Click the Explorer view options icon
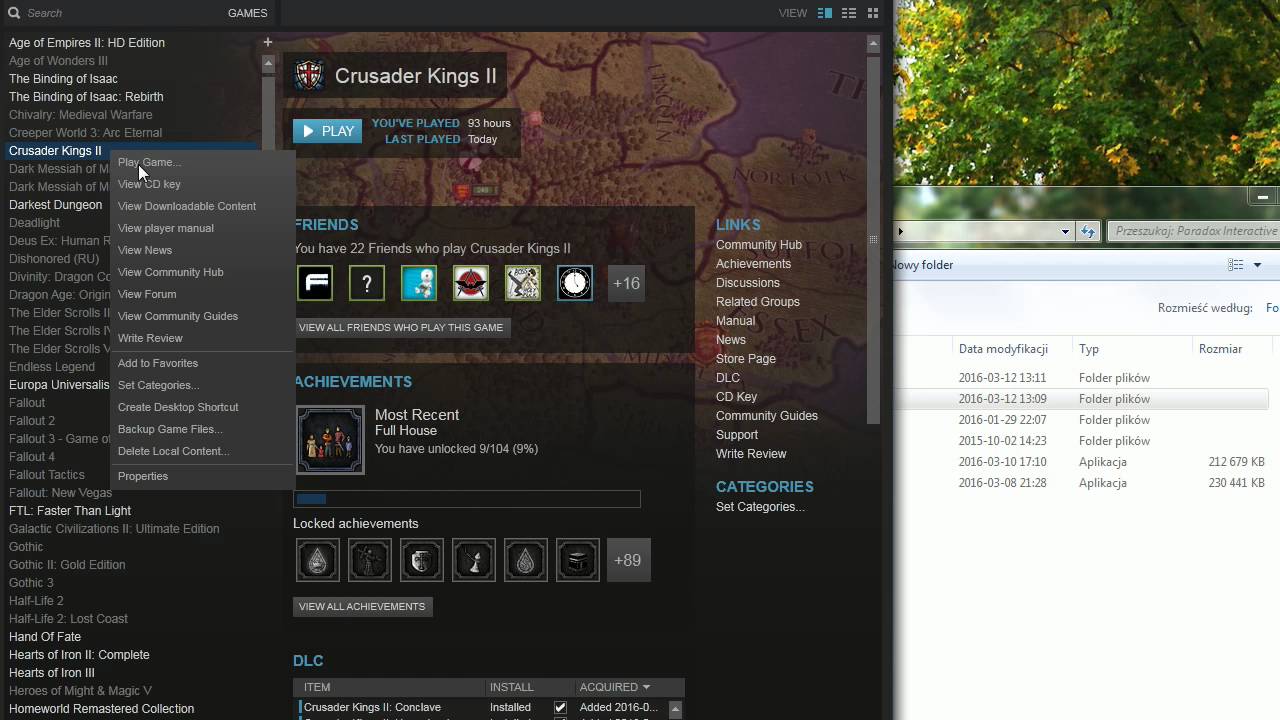 (x=1236, y=265)
